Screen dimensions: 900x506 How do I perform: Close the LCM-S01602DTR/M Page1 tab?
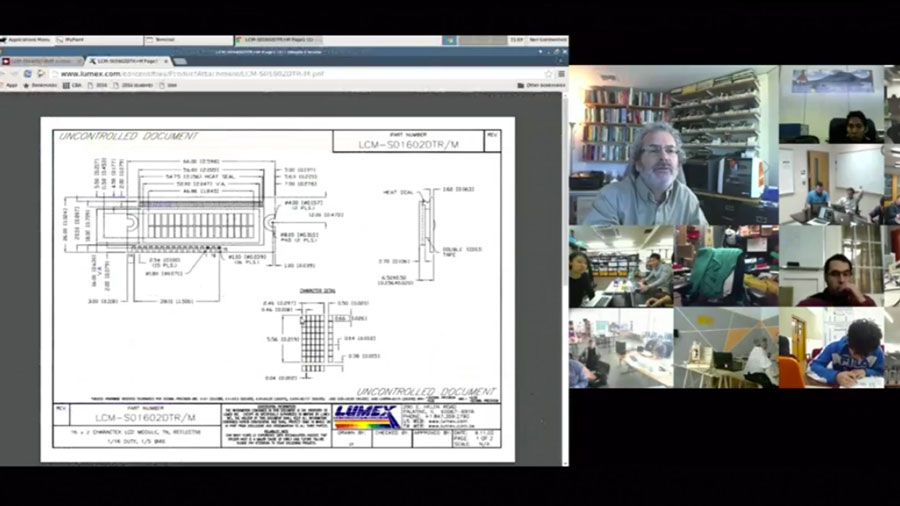tap(166, 61)
